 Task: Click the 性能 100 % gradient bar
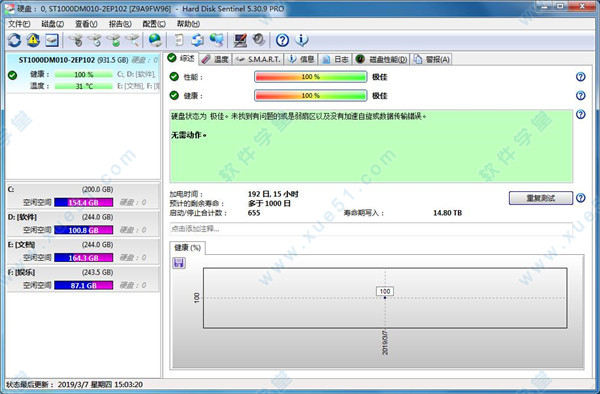click(310, 77)
